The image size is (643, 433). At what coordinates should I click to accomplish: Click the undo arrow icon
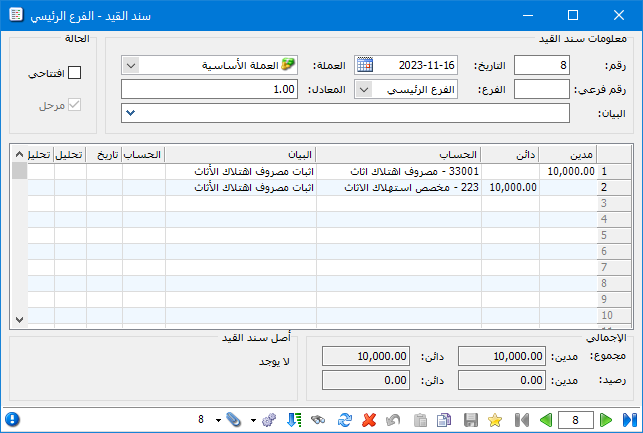click(x=393, y=420)
